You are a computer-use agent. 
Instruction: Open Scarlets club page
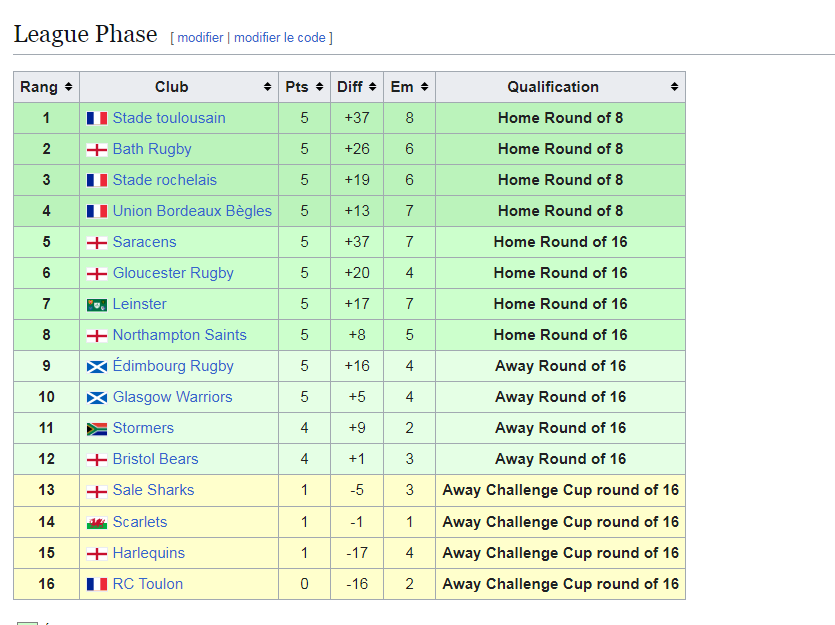(x=140, y=522)
